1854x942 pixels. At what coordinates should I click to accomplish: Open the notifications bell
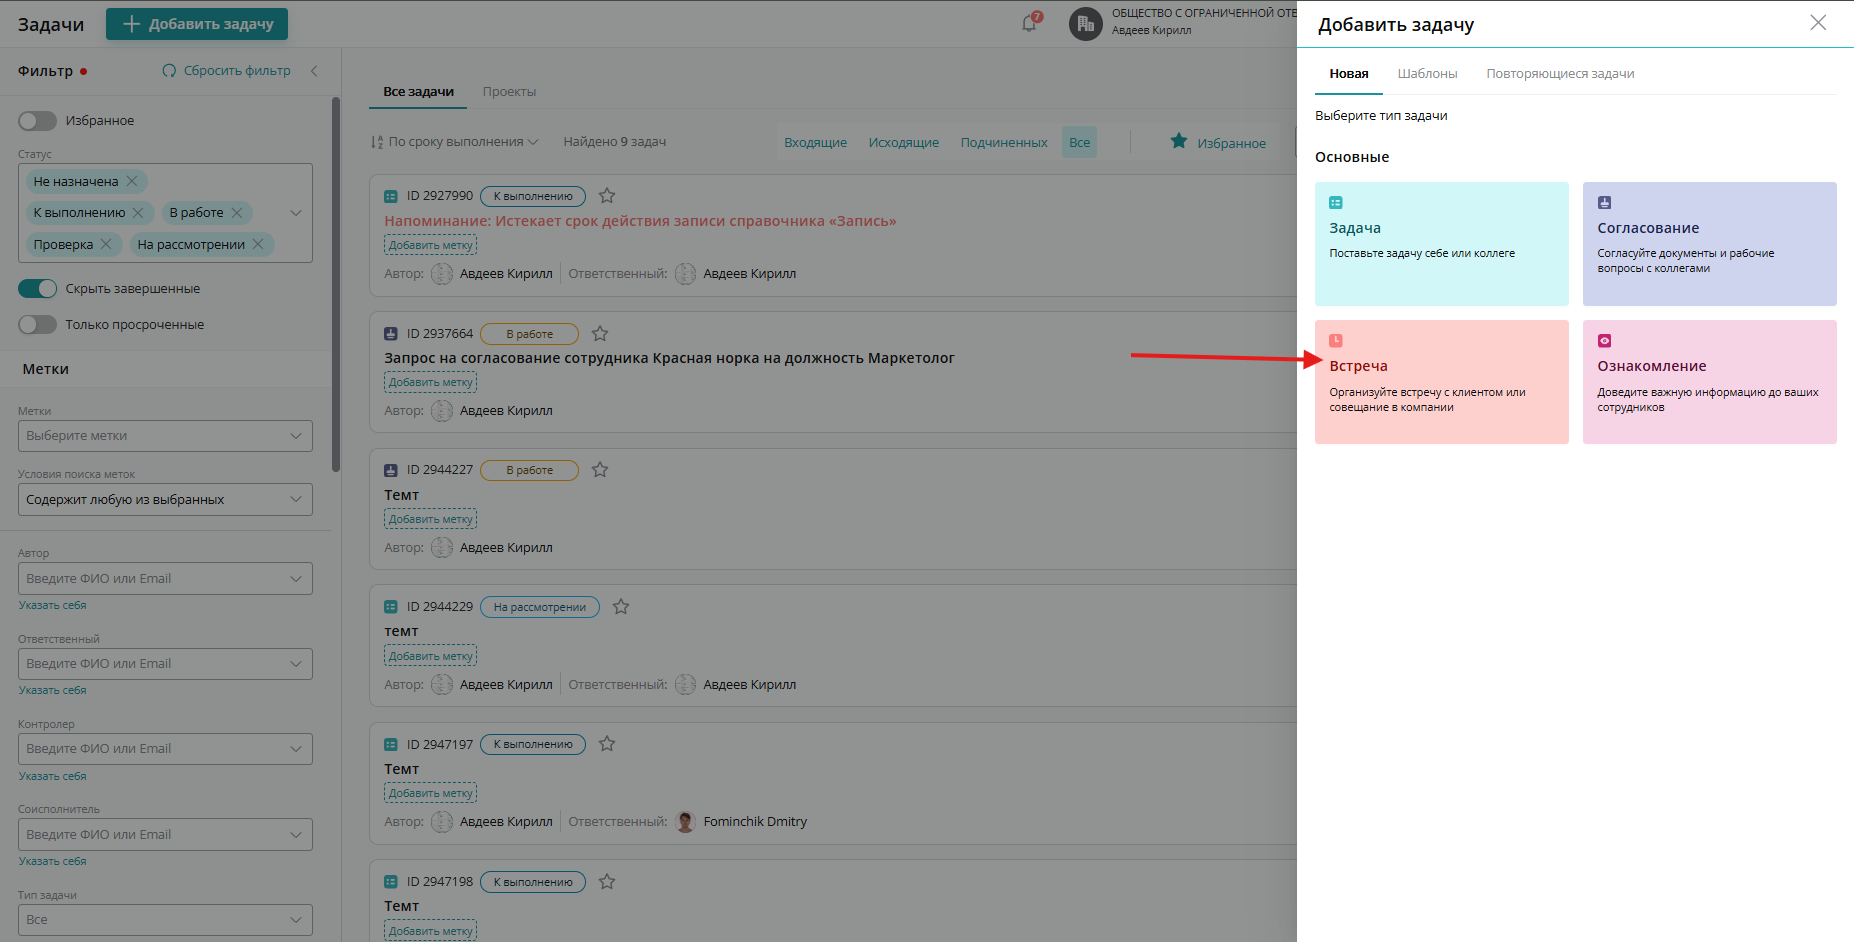[1030, 23]
